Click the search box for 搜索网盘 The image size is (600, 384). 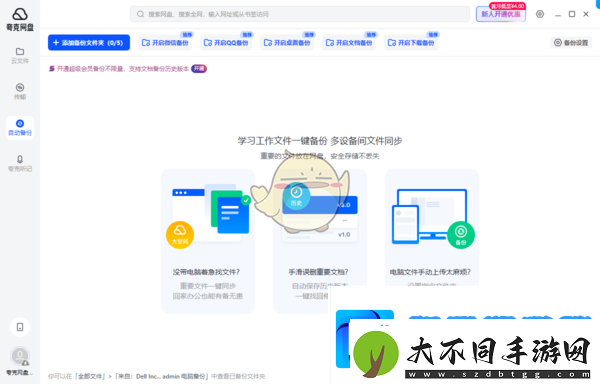[300, 14]
